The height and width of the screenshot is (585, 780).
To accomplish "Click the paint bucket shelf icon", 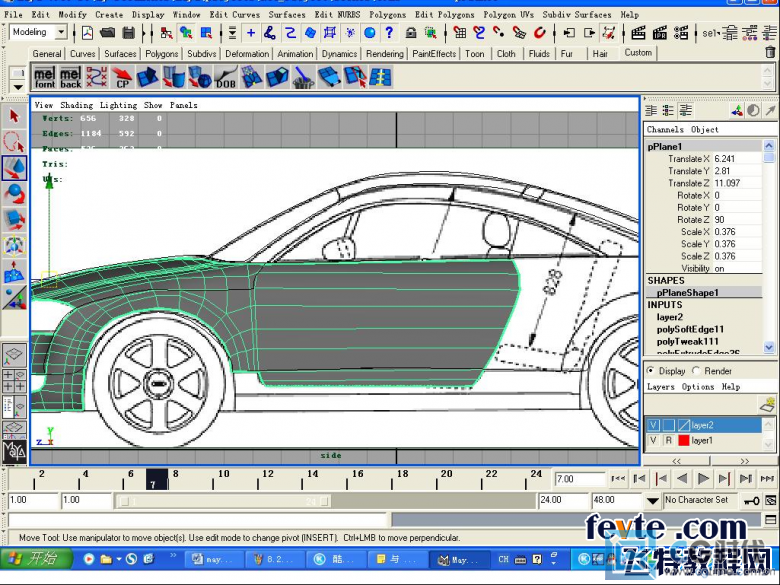I will pos(303,78).
